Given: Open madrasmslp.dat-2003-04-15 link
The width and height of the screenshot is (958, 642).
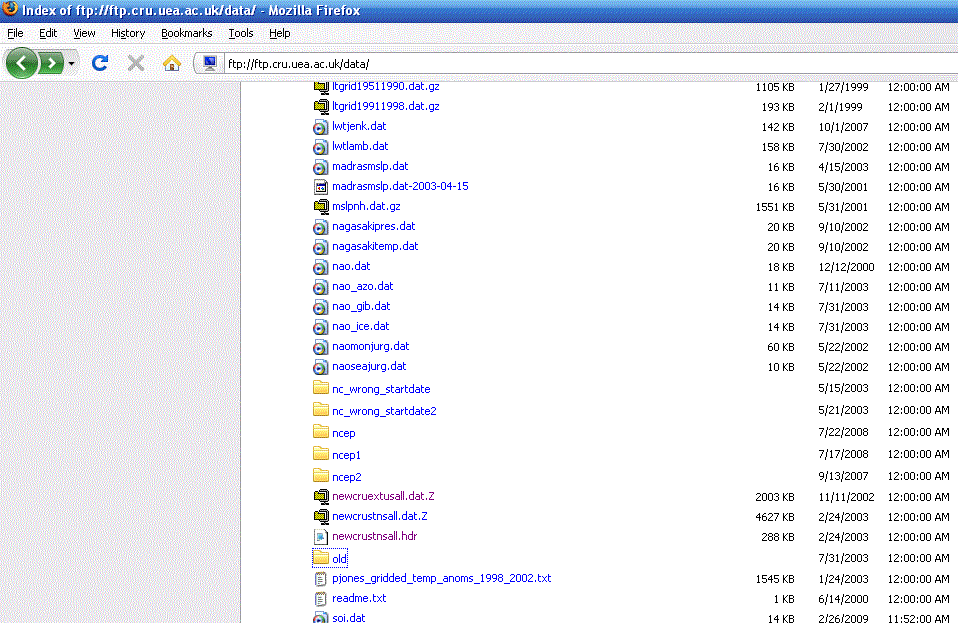Looking at the screenshot, I should coord(400,186).
